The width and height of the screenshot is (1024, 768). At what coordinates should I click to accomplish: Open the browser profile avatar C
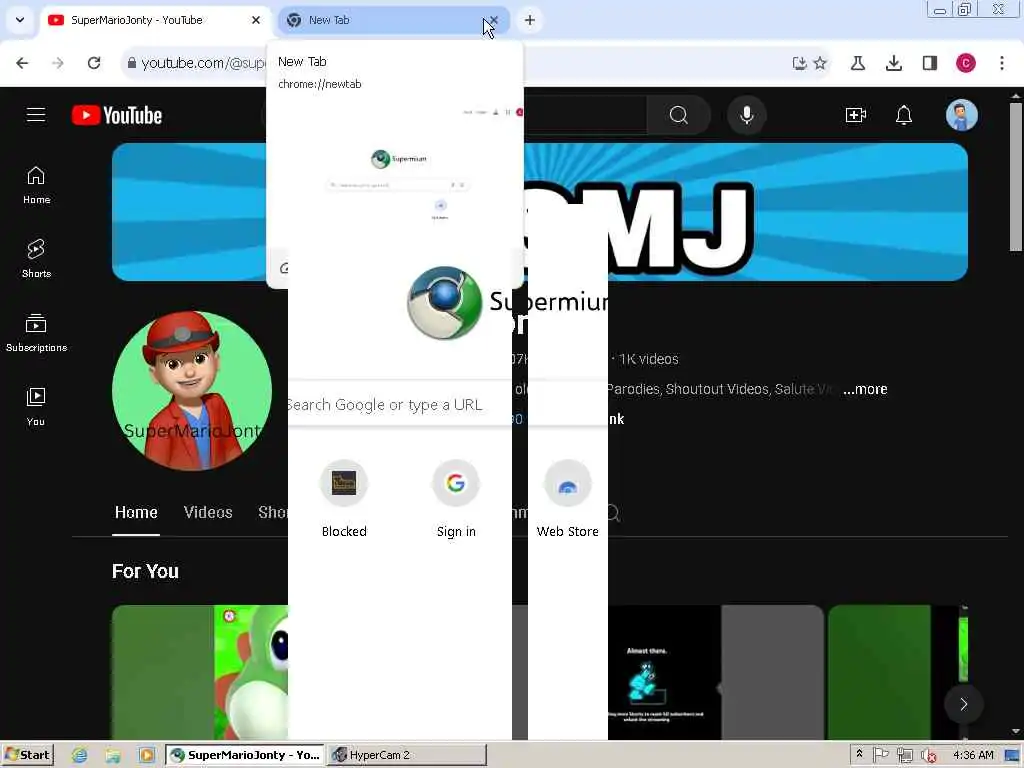[966, 63]
